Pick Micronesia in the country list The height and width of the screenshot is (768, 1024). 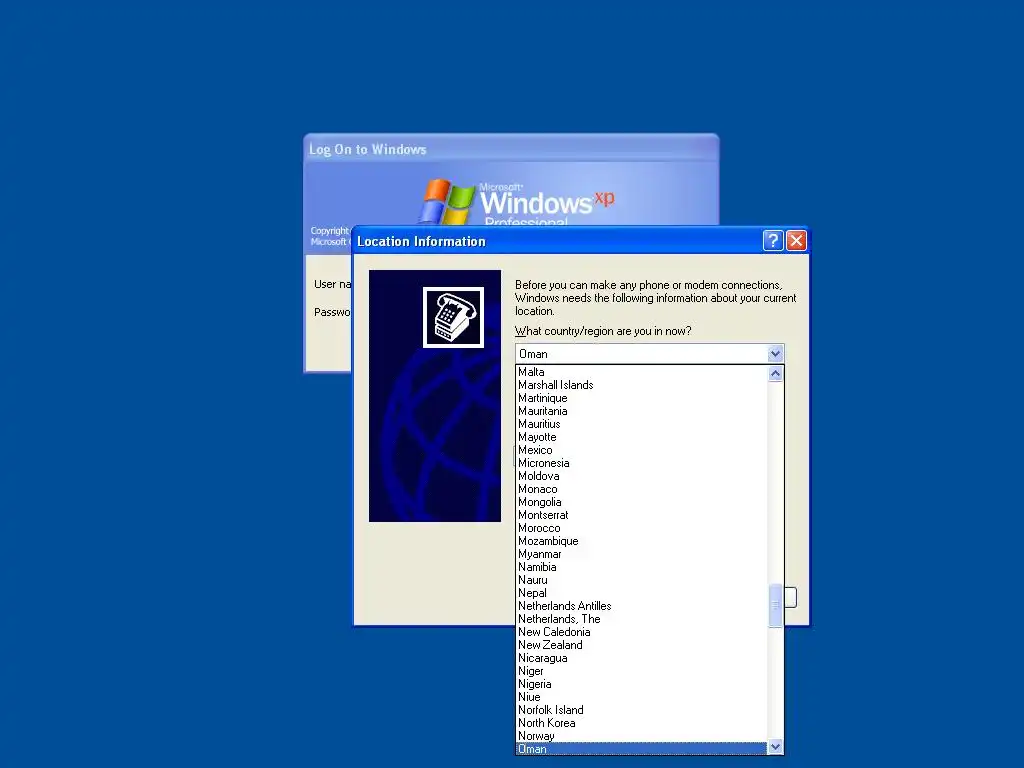tap(641, 463)
